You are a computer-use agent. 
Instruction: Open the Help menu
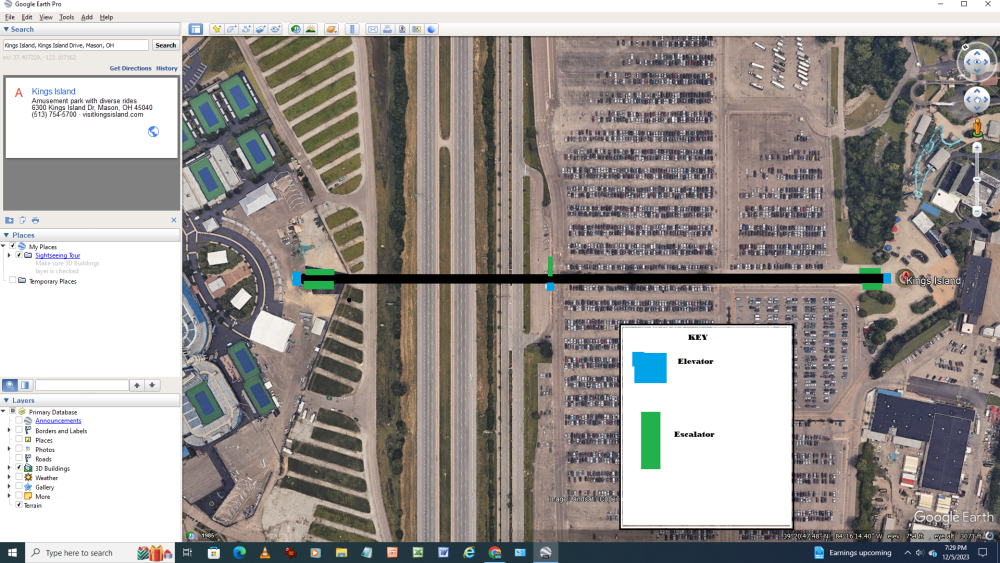[107, 17]
